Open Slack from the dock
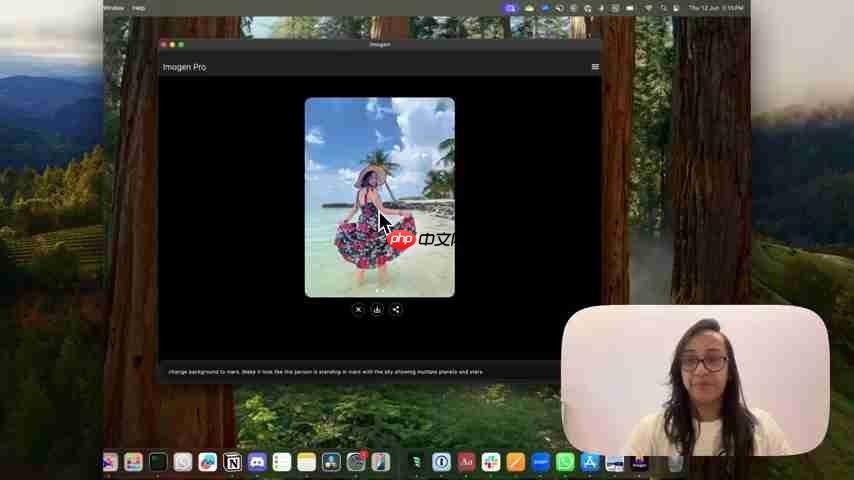Screen dimensions: 854x480 pyautogui.click(x=491, y=463)
